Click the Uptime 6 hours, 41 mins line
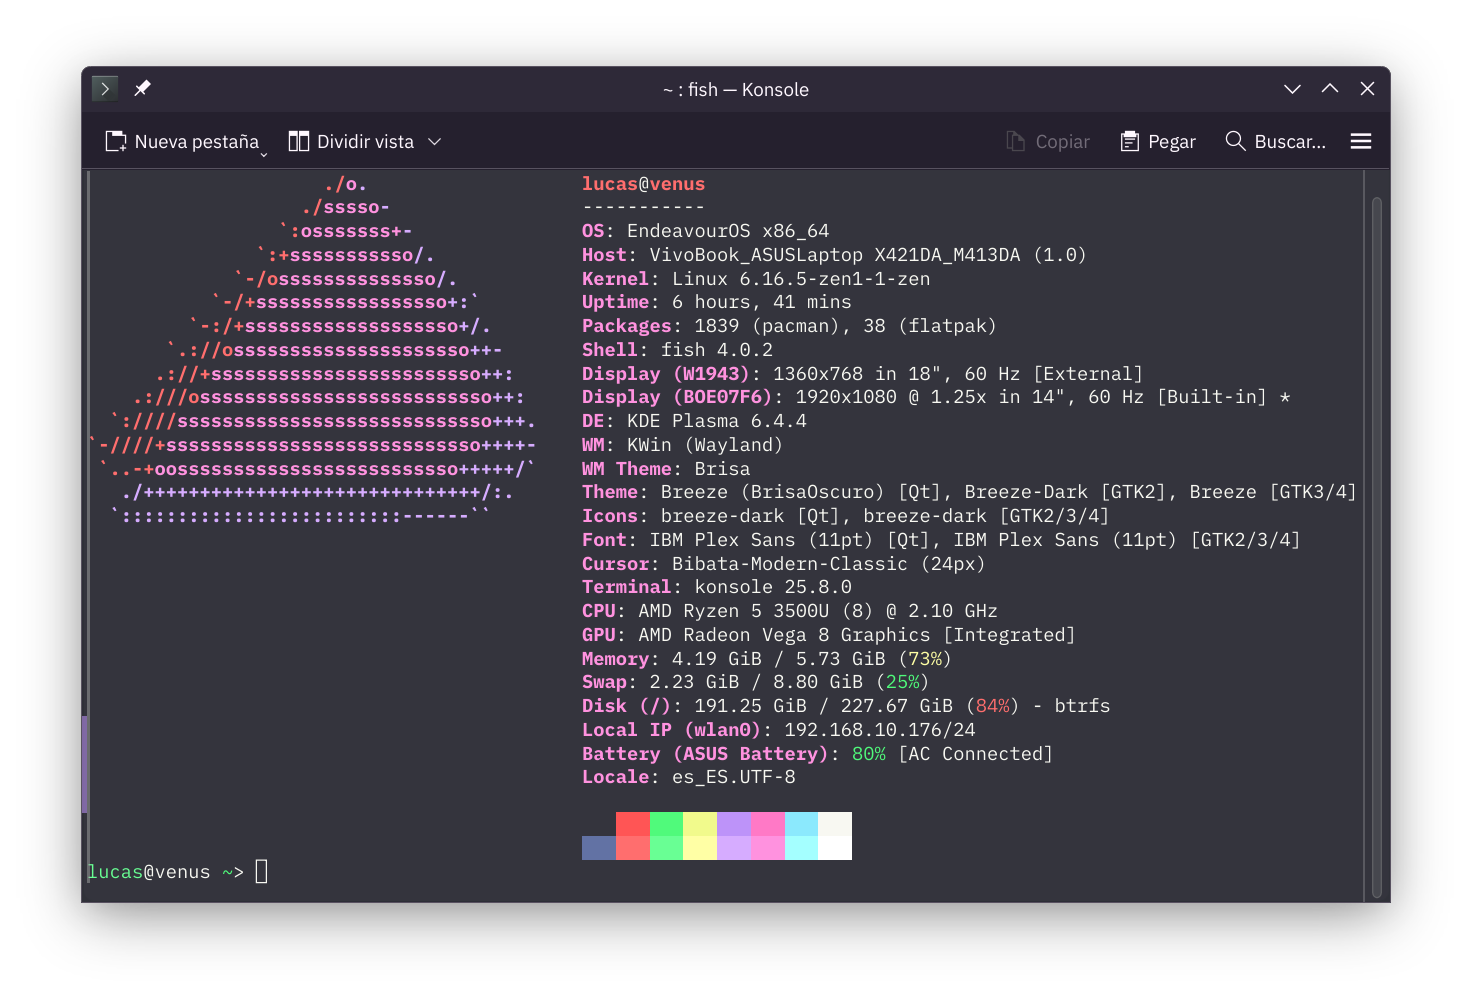Screen dimensions: 1473x999 (717, 302)
